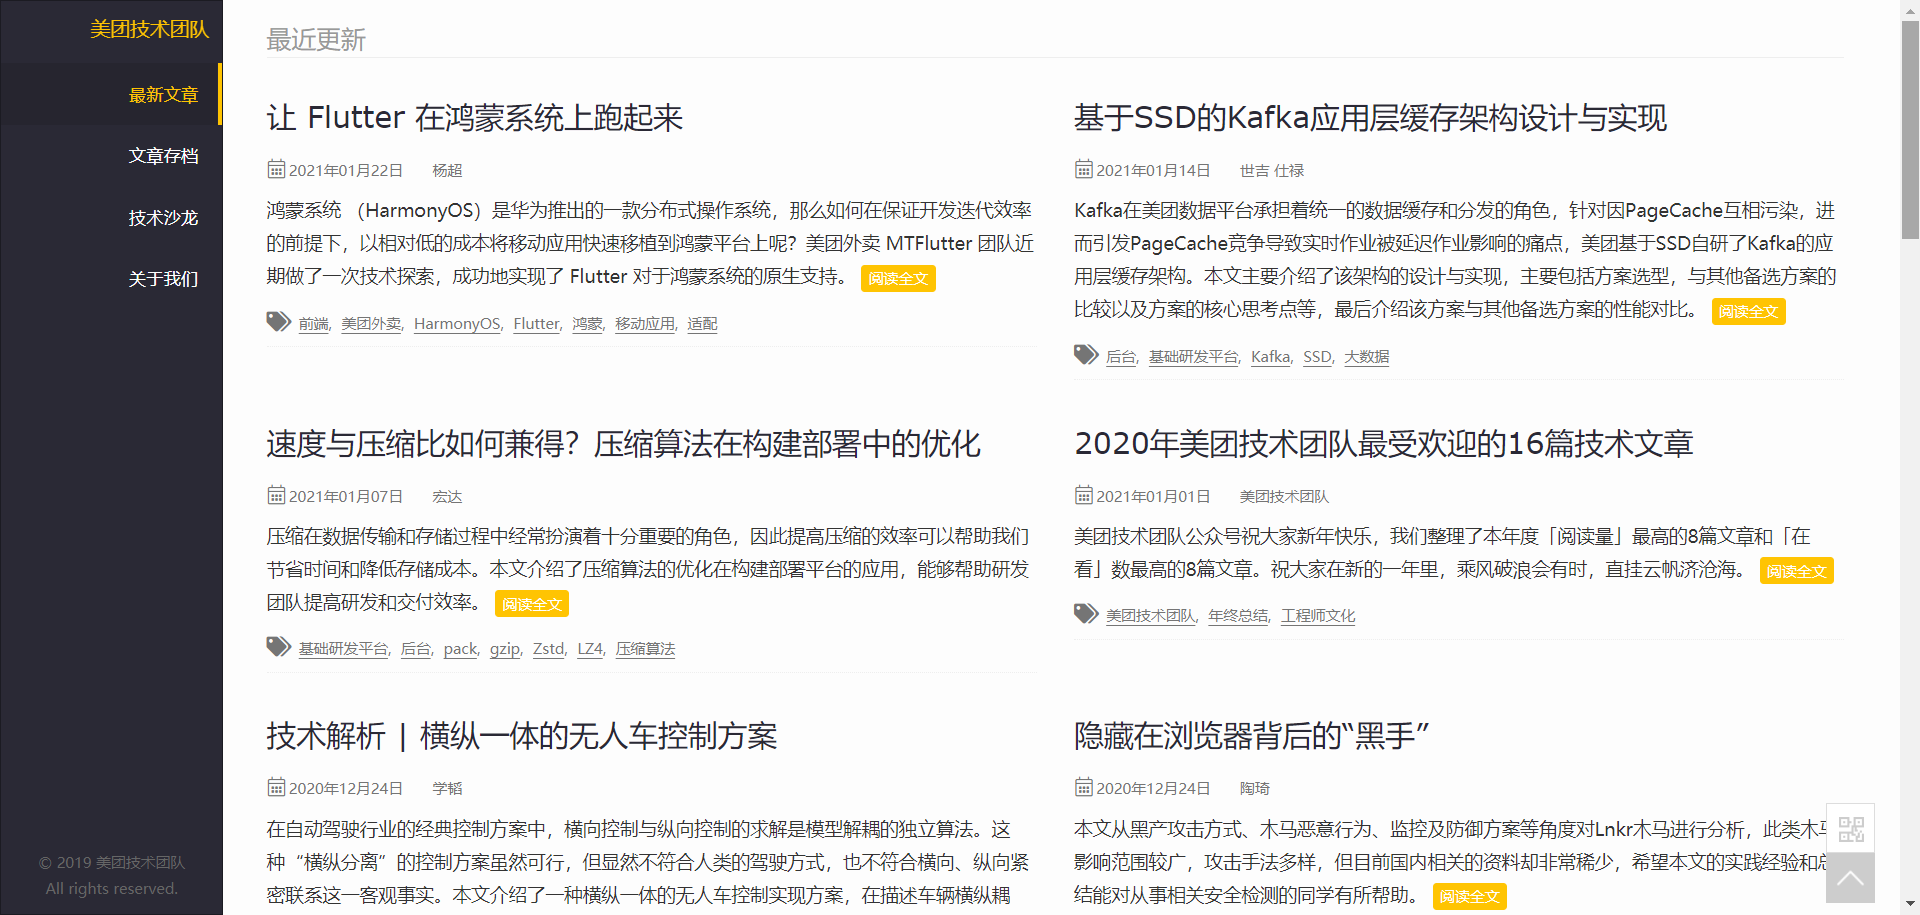Click the tags icon before 美团技术团队 tag
The width and height of the screenshot is (1920, 915).
[1086, 613]
